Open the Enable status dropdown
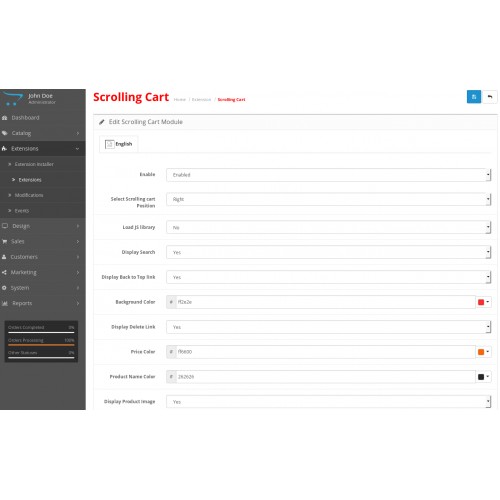The height and width of the screenshot is (500, 500). click(328, 175)
